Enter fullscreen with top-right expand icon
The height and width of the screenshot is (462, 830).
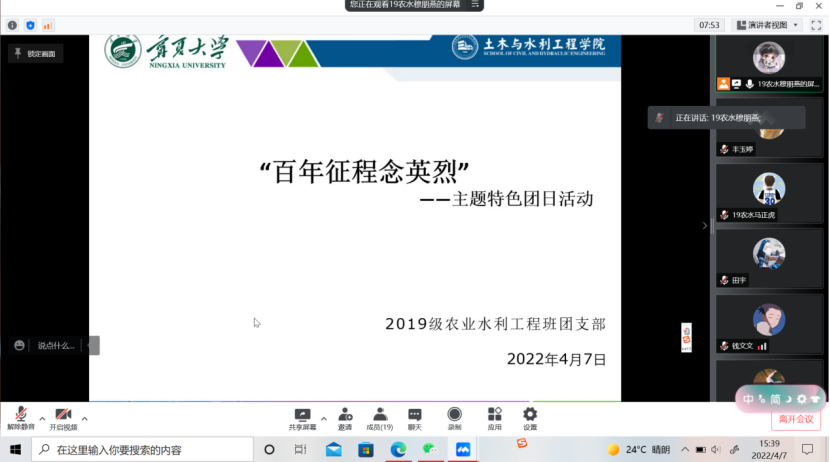[x=815, y=25]
